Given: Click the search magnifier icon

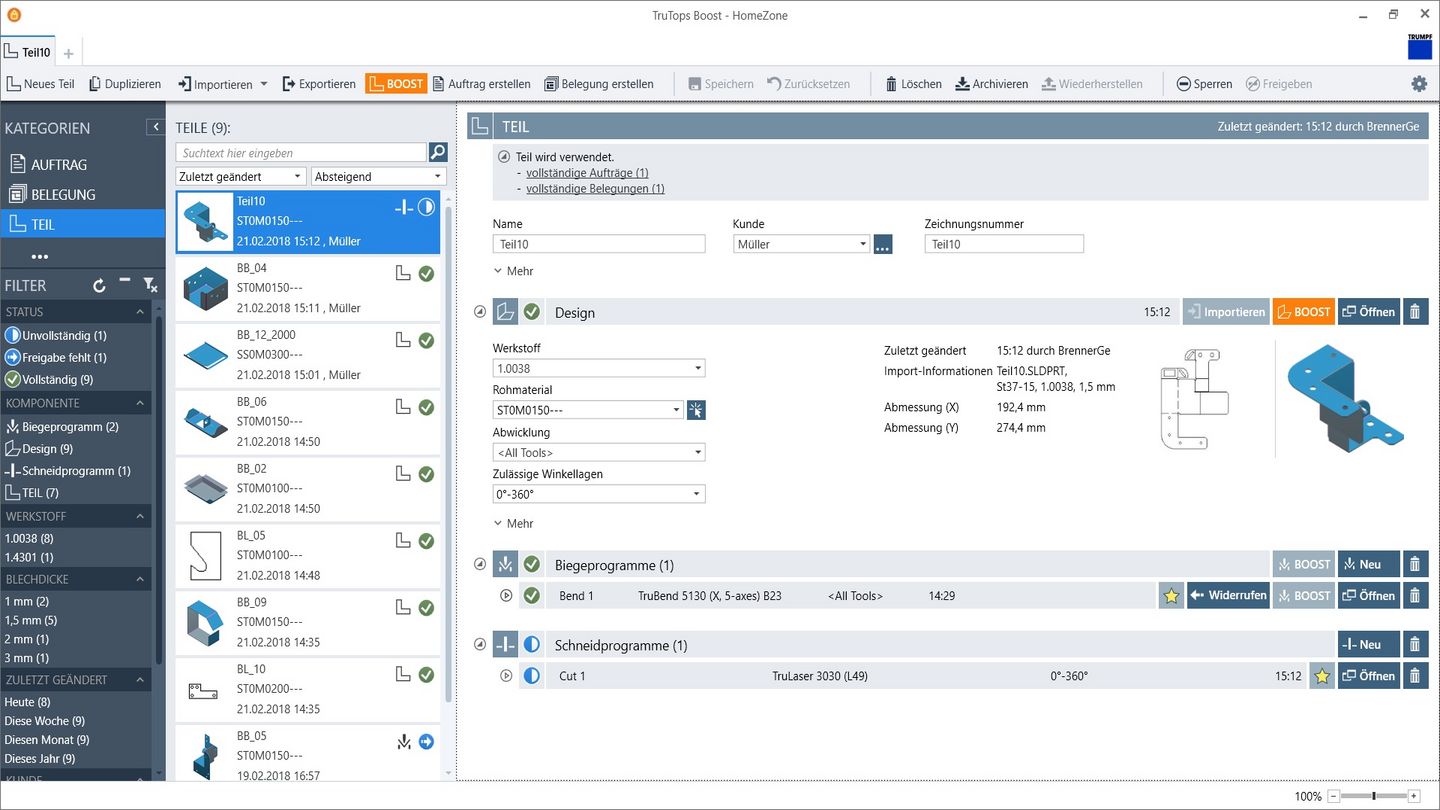Looking at the screenshot, I should coord(438,152).
